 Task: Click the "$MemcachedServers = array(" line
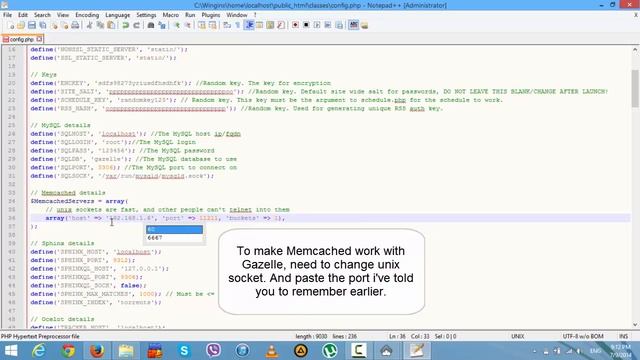(79, 201)
